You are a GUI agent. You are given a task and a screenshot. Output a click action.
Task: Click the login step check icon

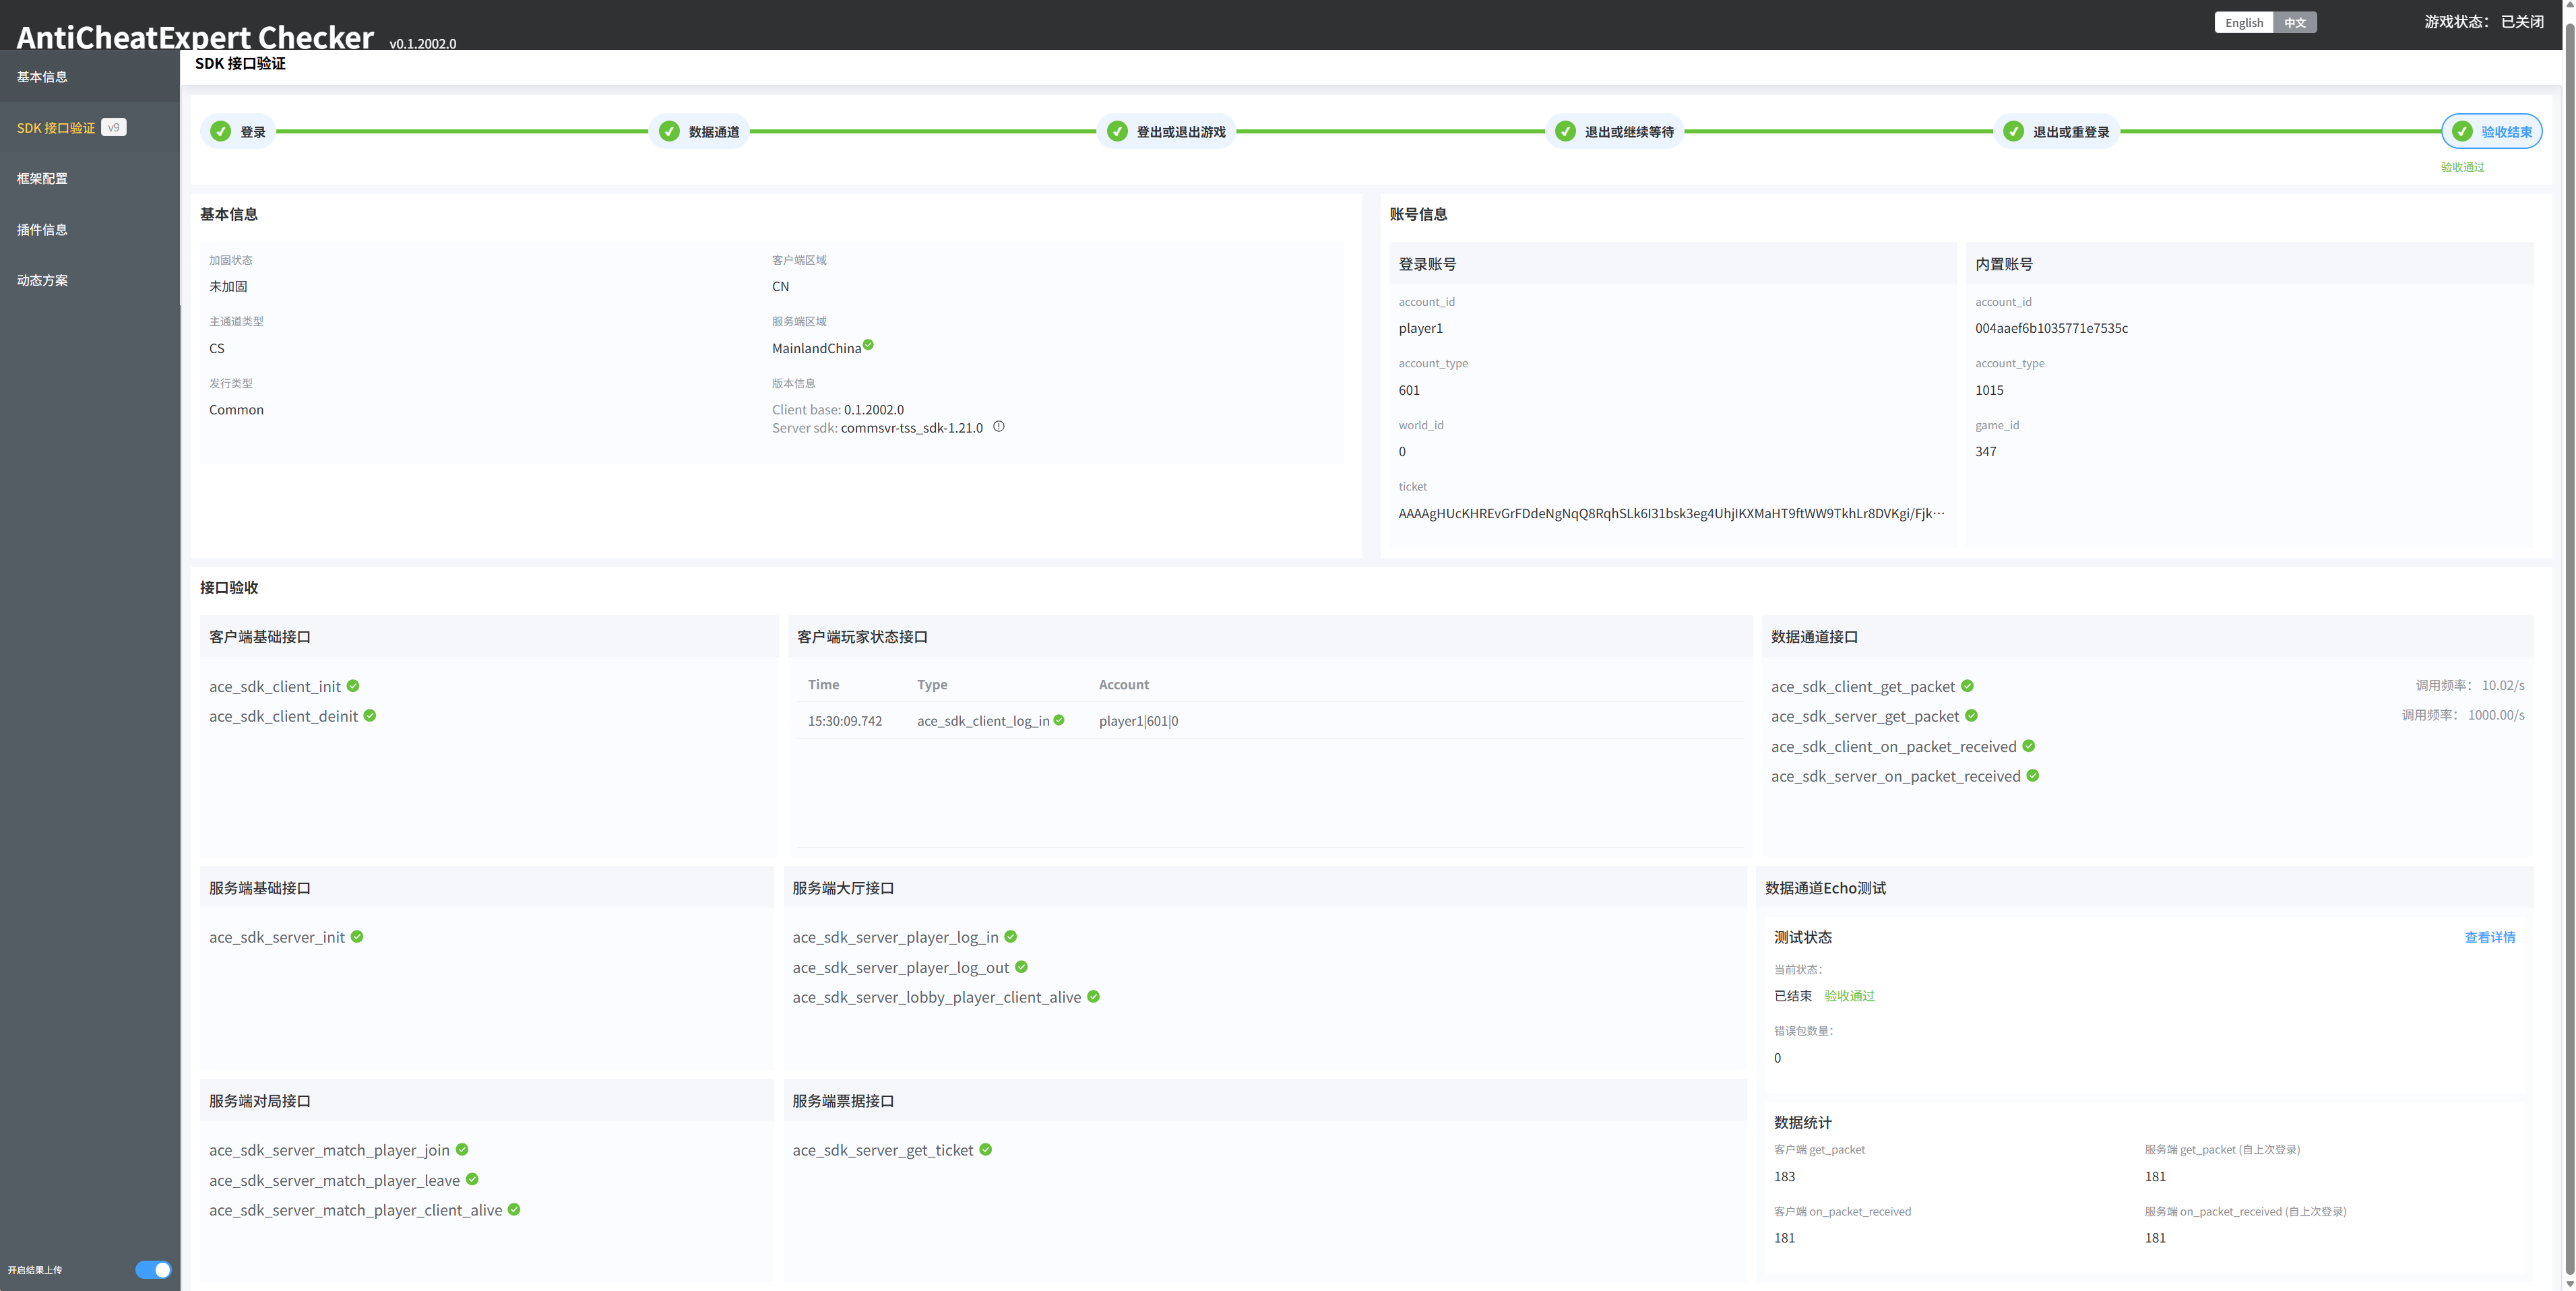221,132
